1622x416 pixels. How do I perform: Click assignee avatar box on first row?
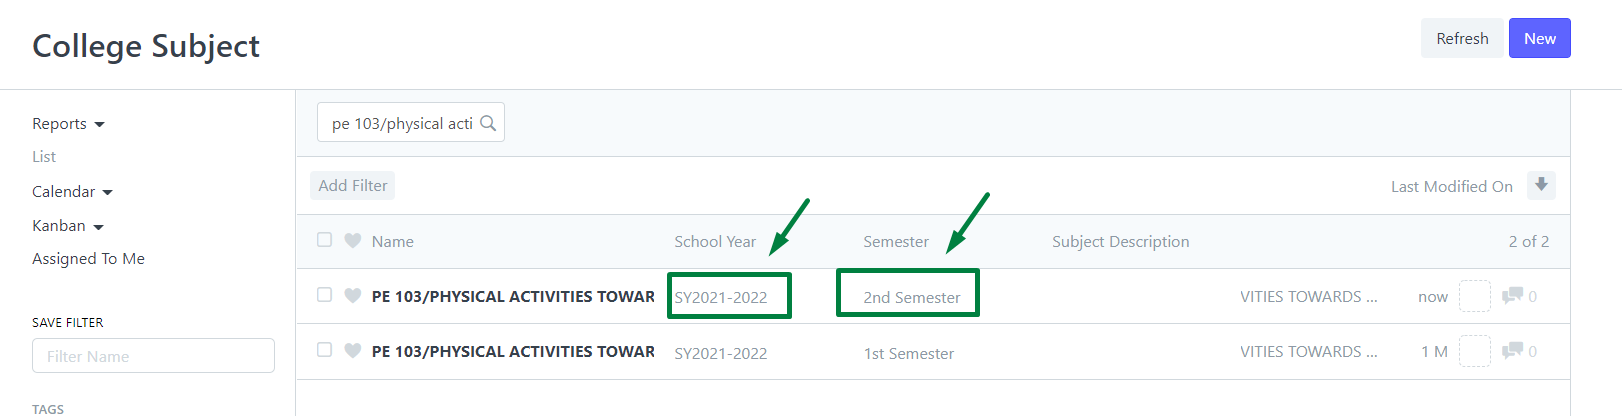click(x=1474, y=296)
